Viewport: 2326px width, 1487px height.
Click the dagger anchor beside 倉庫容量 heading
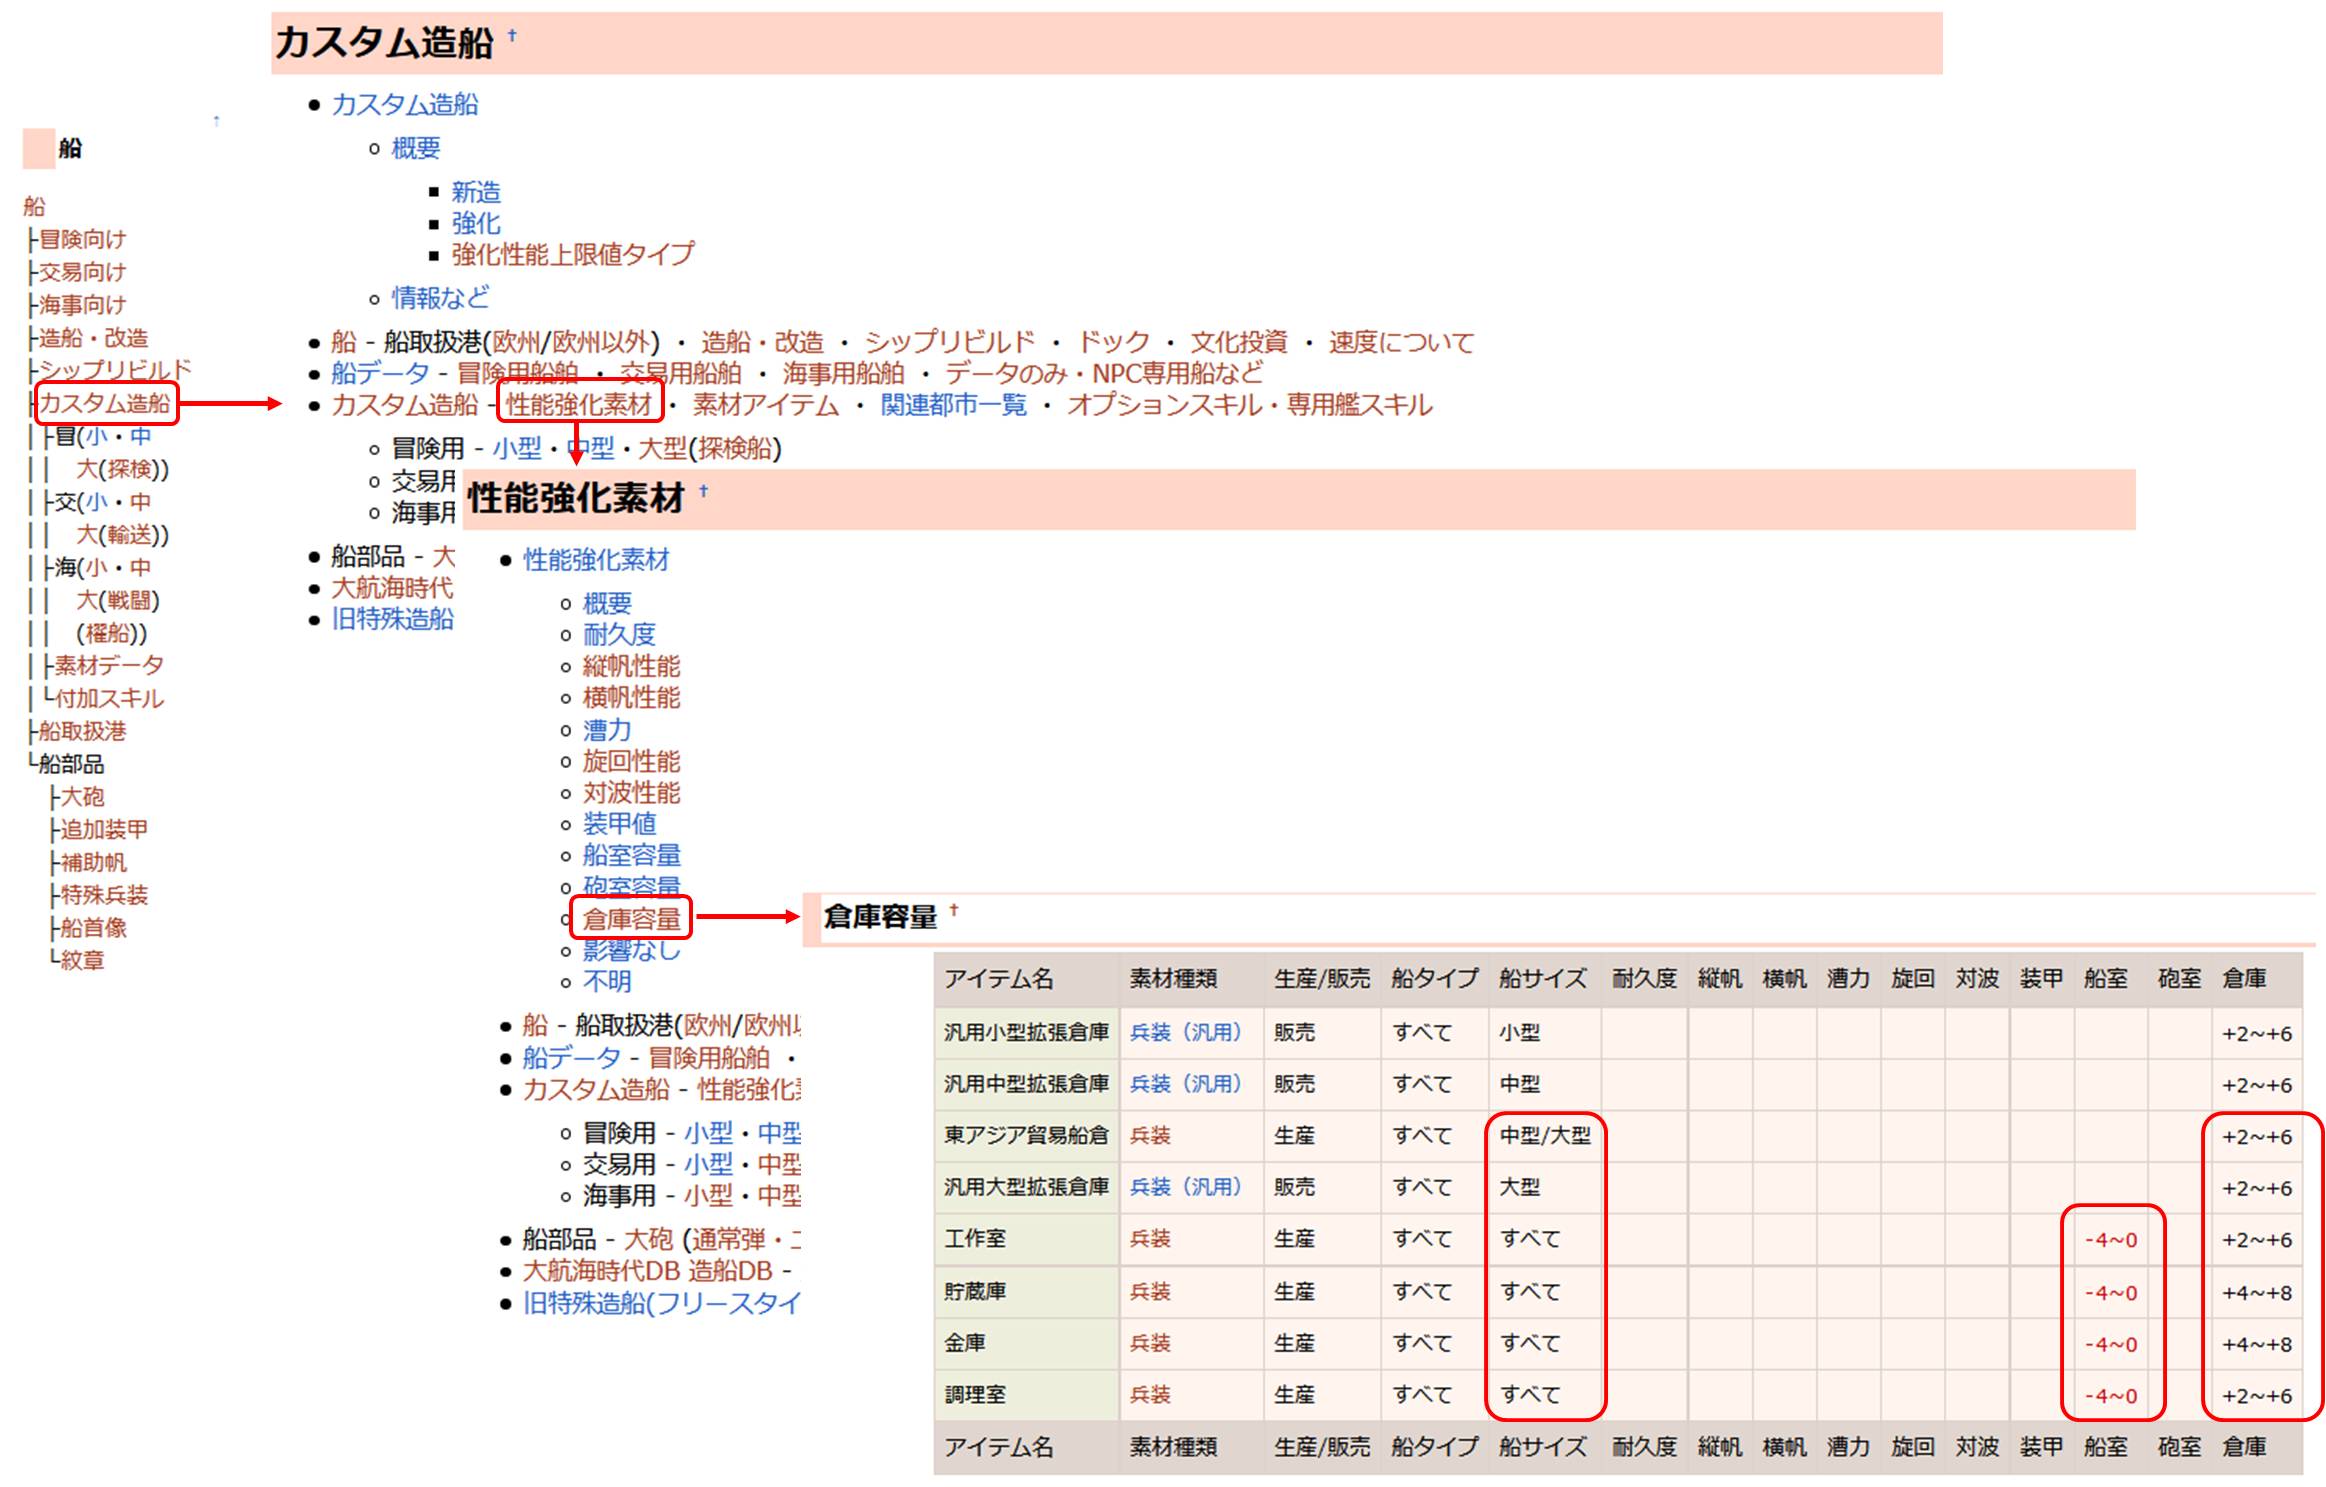point(953,910)
